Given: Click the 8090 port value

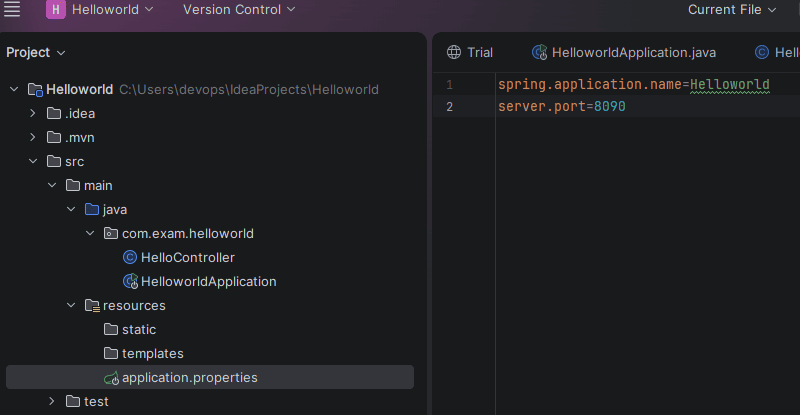Looking at the screenshot, I should [610, 106].
